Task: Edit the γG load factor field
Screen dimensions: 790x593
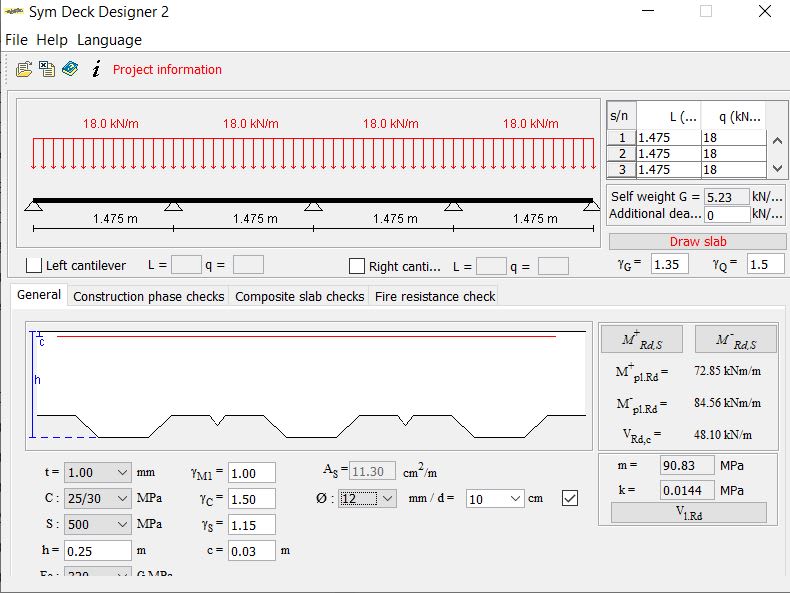Action: (x=670, y=264)
